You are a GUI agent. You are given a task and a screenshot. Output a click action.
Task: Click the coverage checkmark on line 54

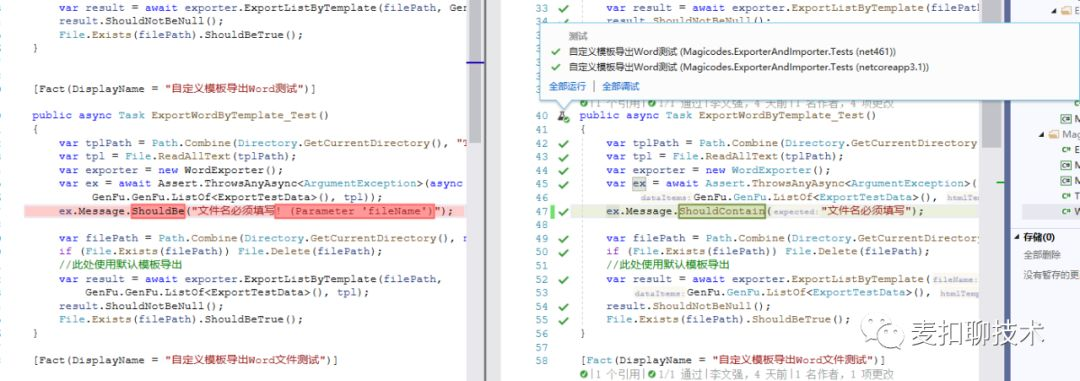563,306
